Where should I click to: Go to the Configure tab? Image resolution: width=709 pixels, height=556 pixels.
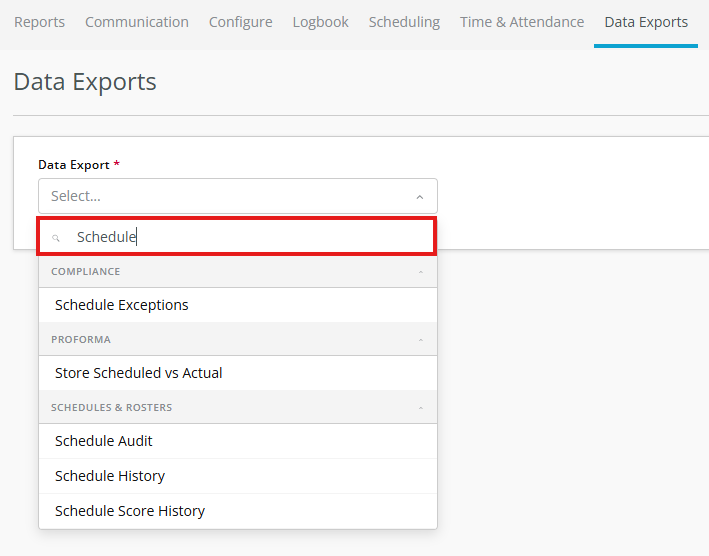(241, 22)
